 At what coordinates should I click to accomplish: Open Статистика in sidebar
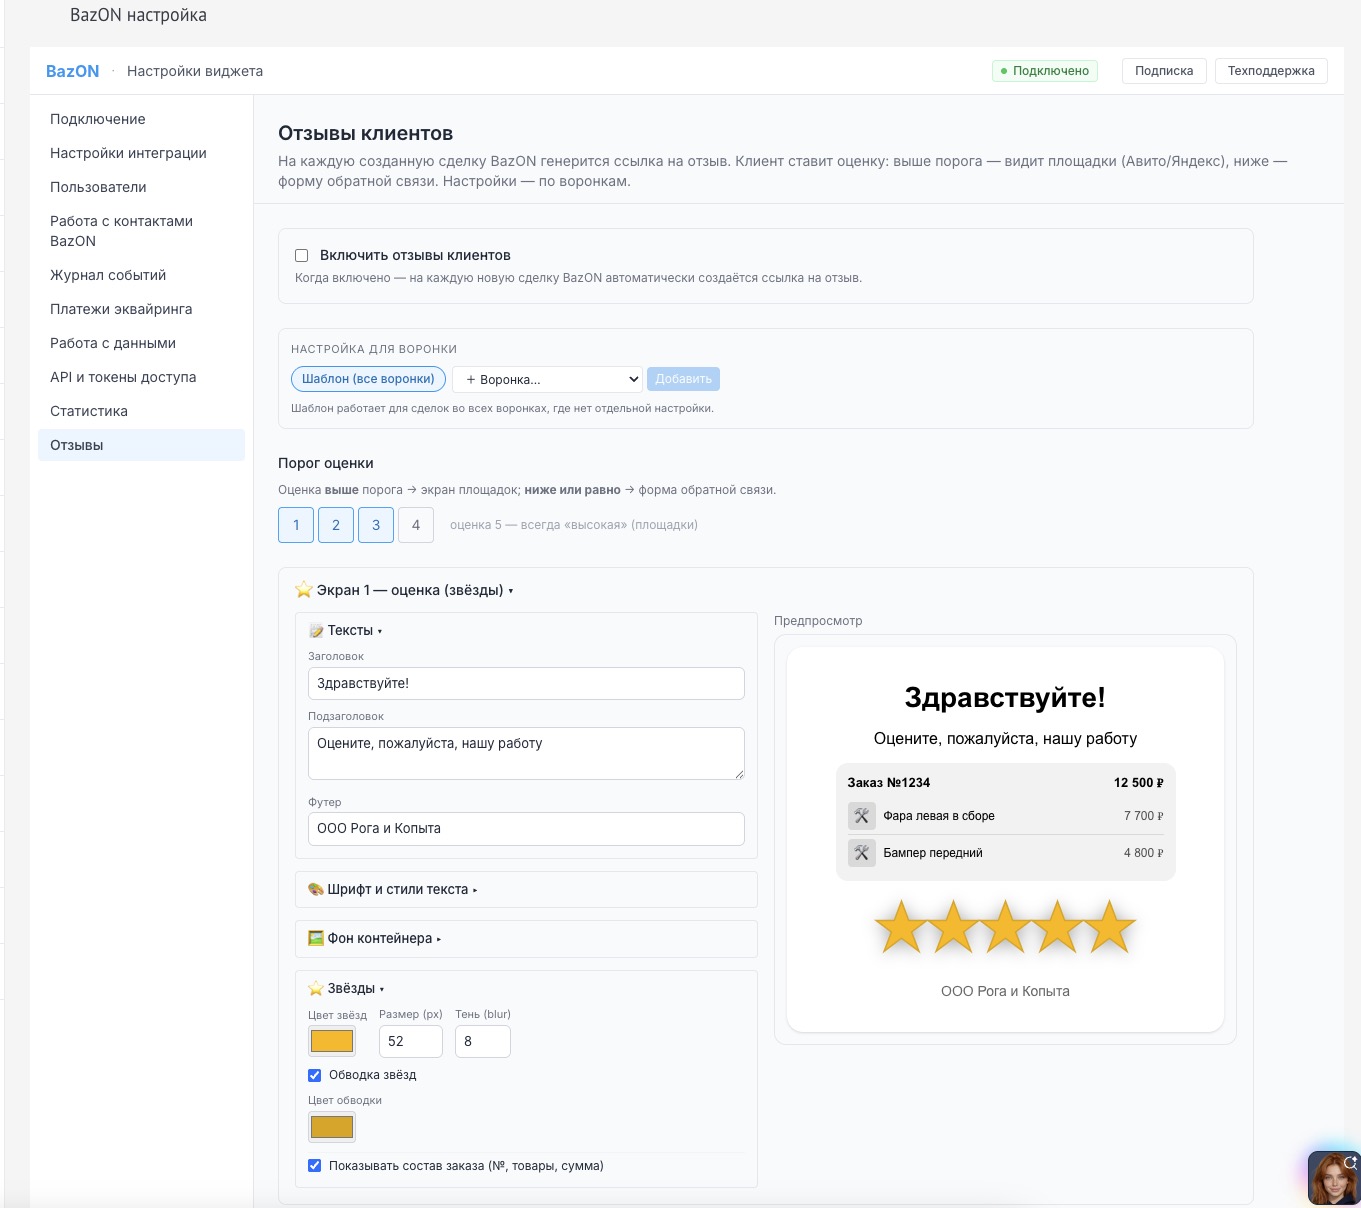(x=141, y=411)
